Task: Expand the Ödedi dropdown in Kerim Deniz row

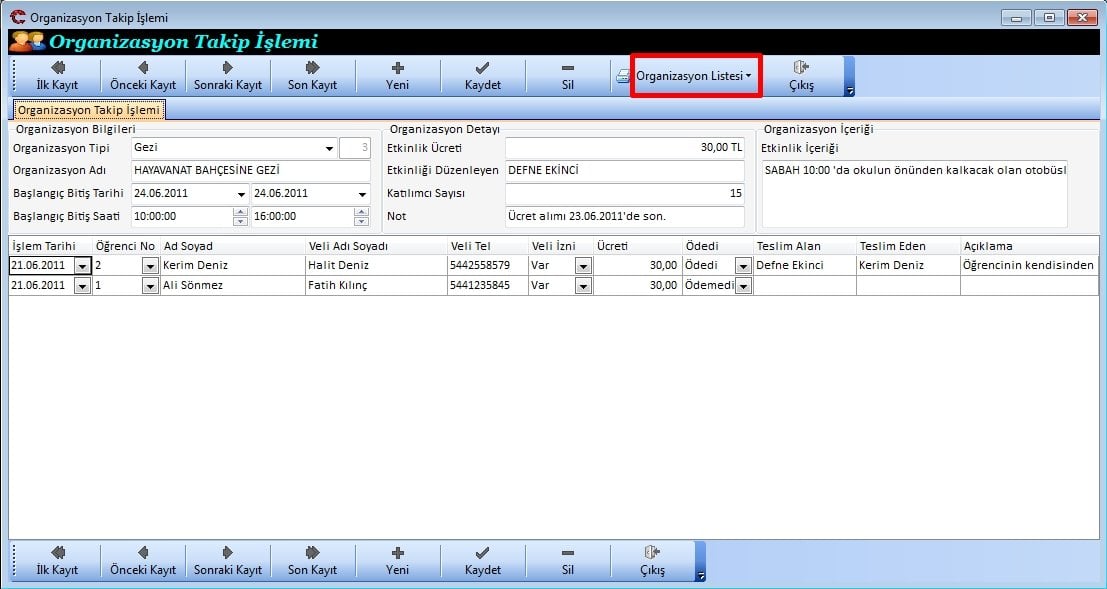Action: [743, 266]
